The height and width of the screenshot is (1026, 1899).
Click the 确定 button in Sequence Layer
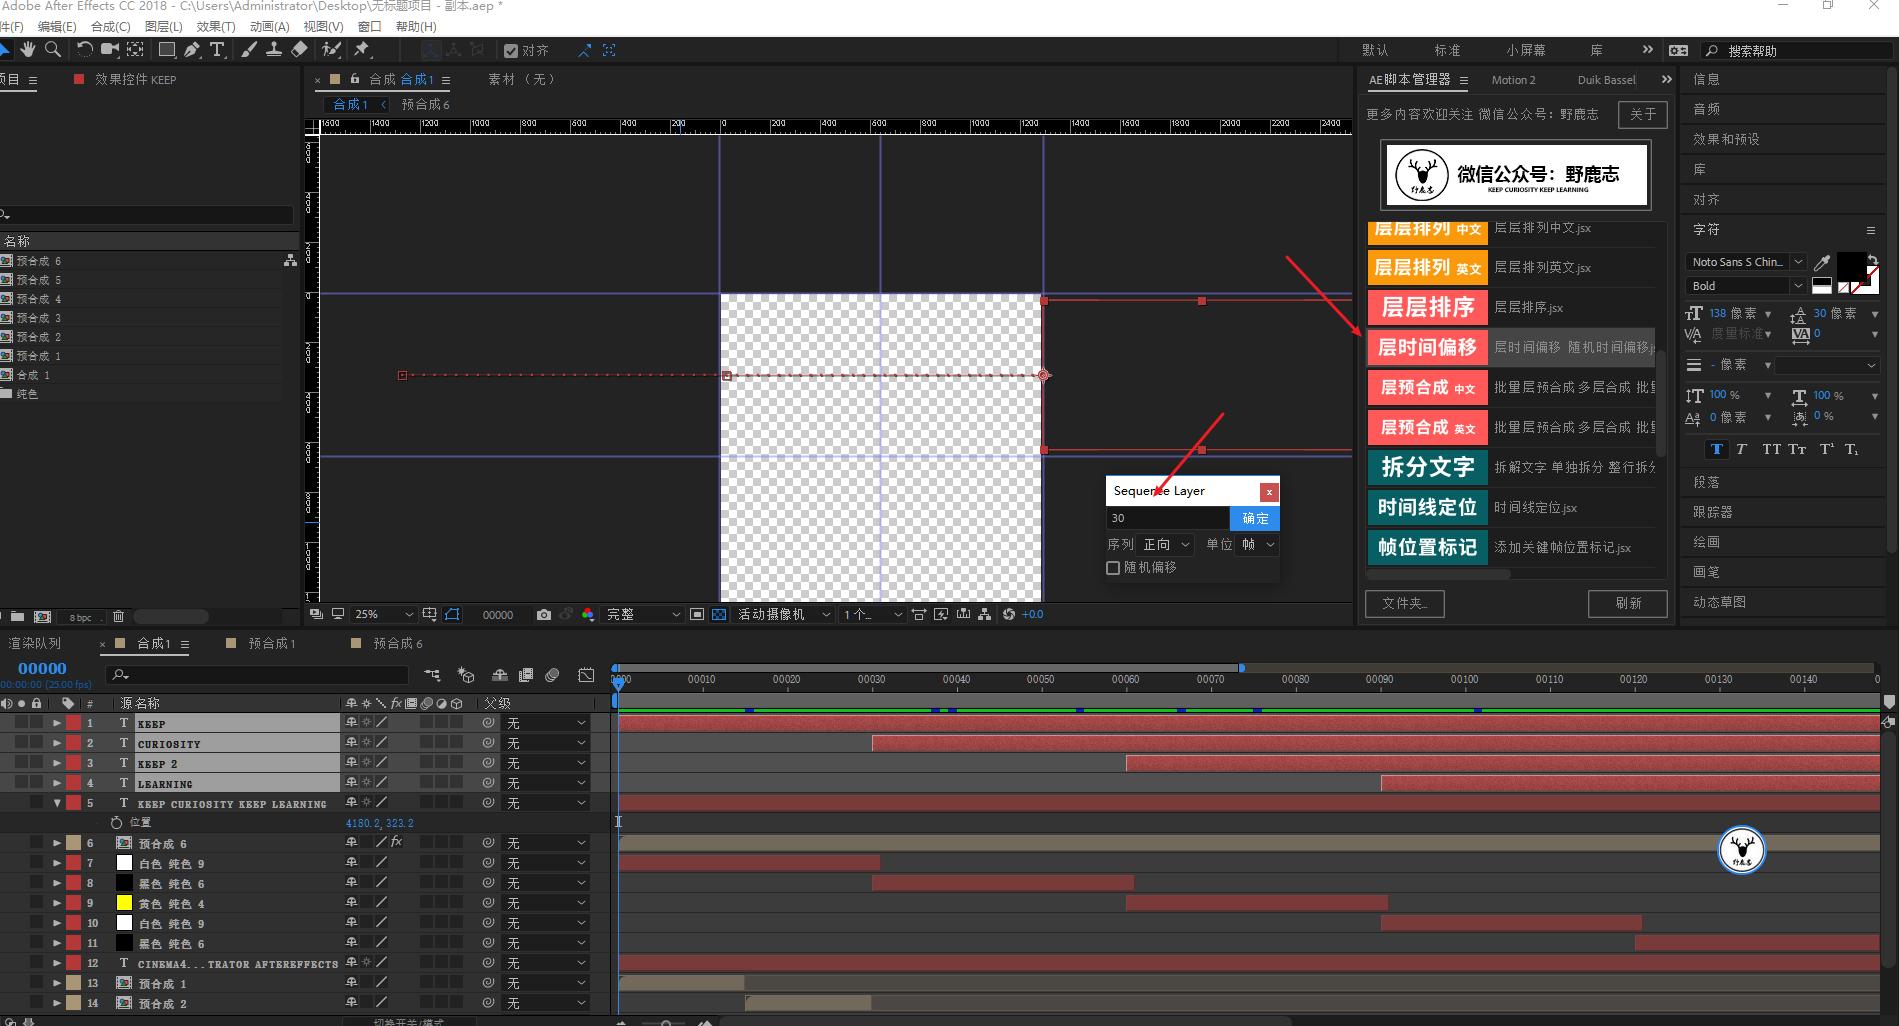1254,518
